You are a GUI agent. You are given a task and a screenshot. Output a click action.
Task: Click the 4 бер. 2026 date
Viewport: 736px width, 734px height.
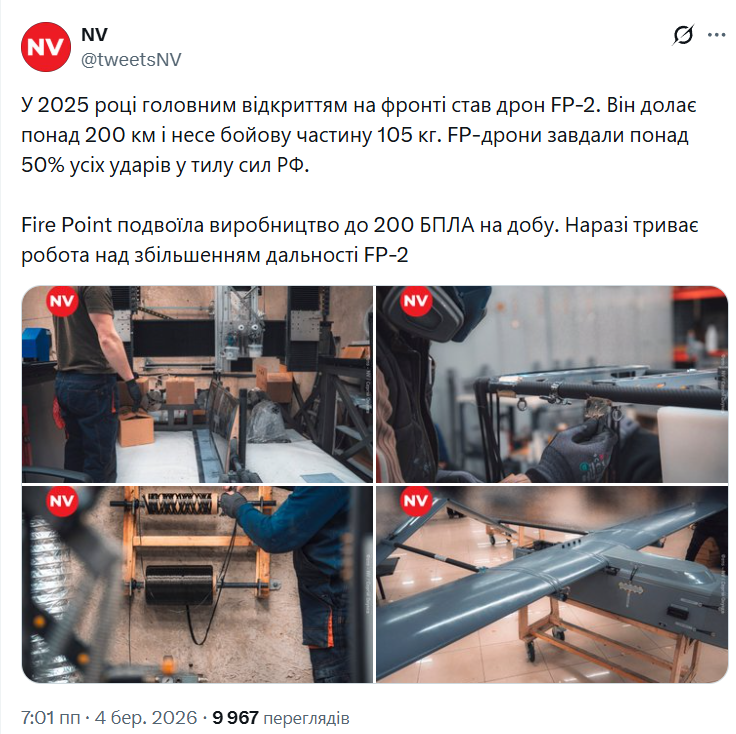point(146,718)
